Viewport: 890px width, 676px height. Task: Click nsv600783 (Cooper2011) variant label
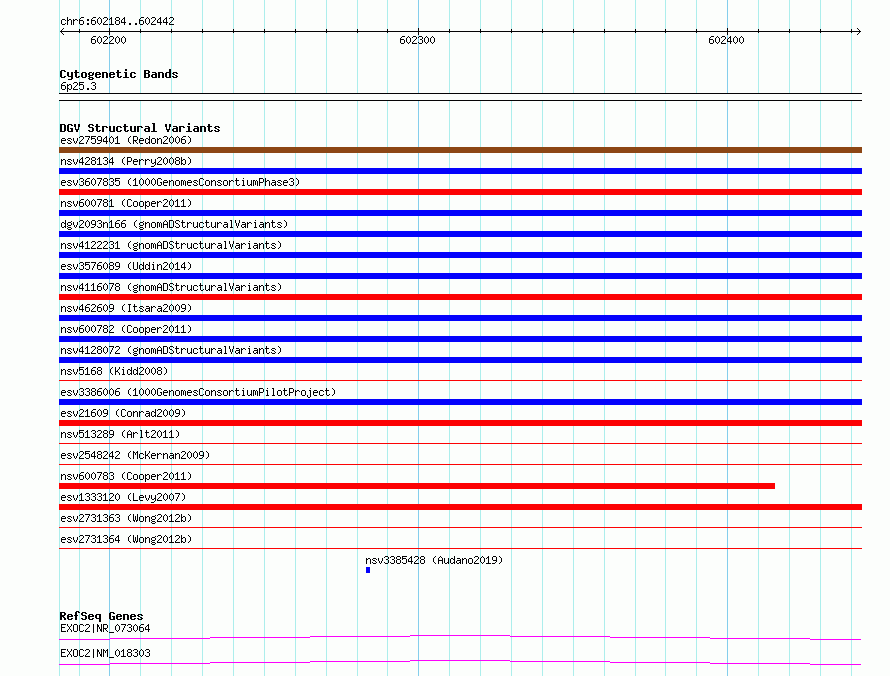click(126, 476)
